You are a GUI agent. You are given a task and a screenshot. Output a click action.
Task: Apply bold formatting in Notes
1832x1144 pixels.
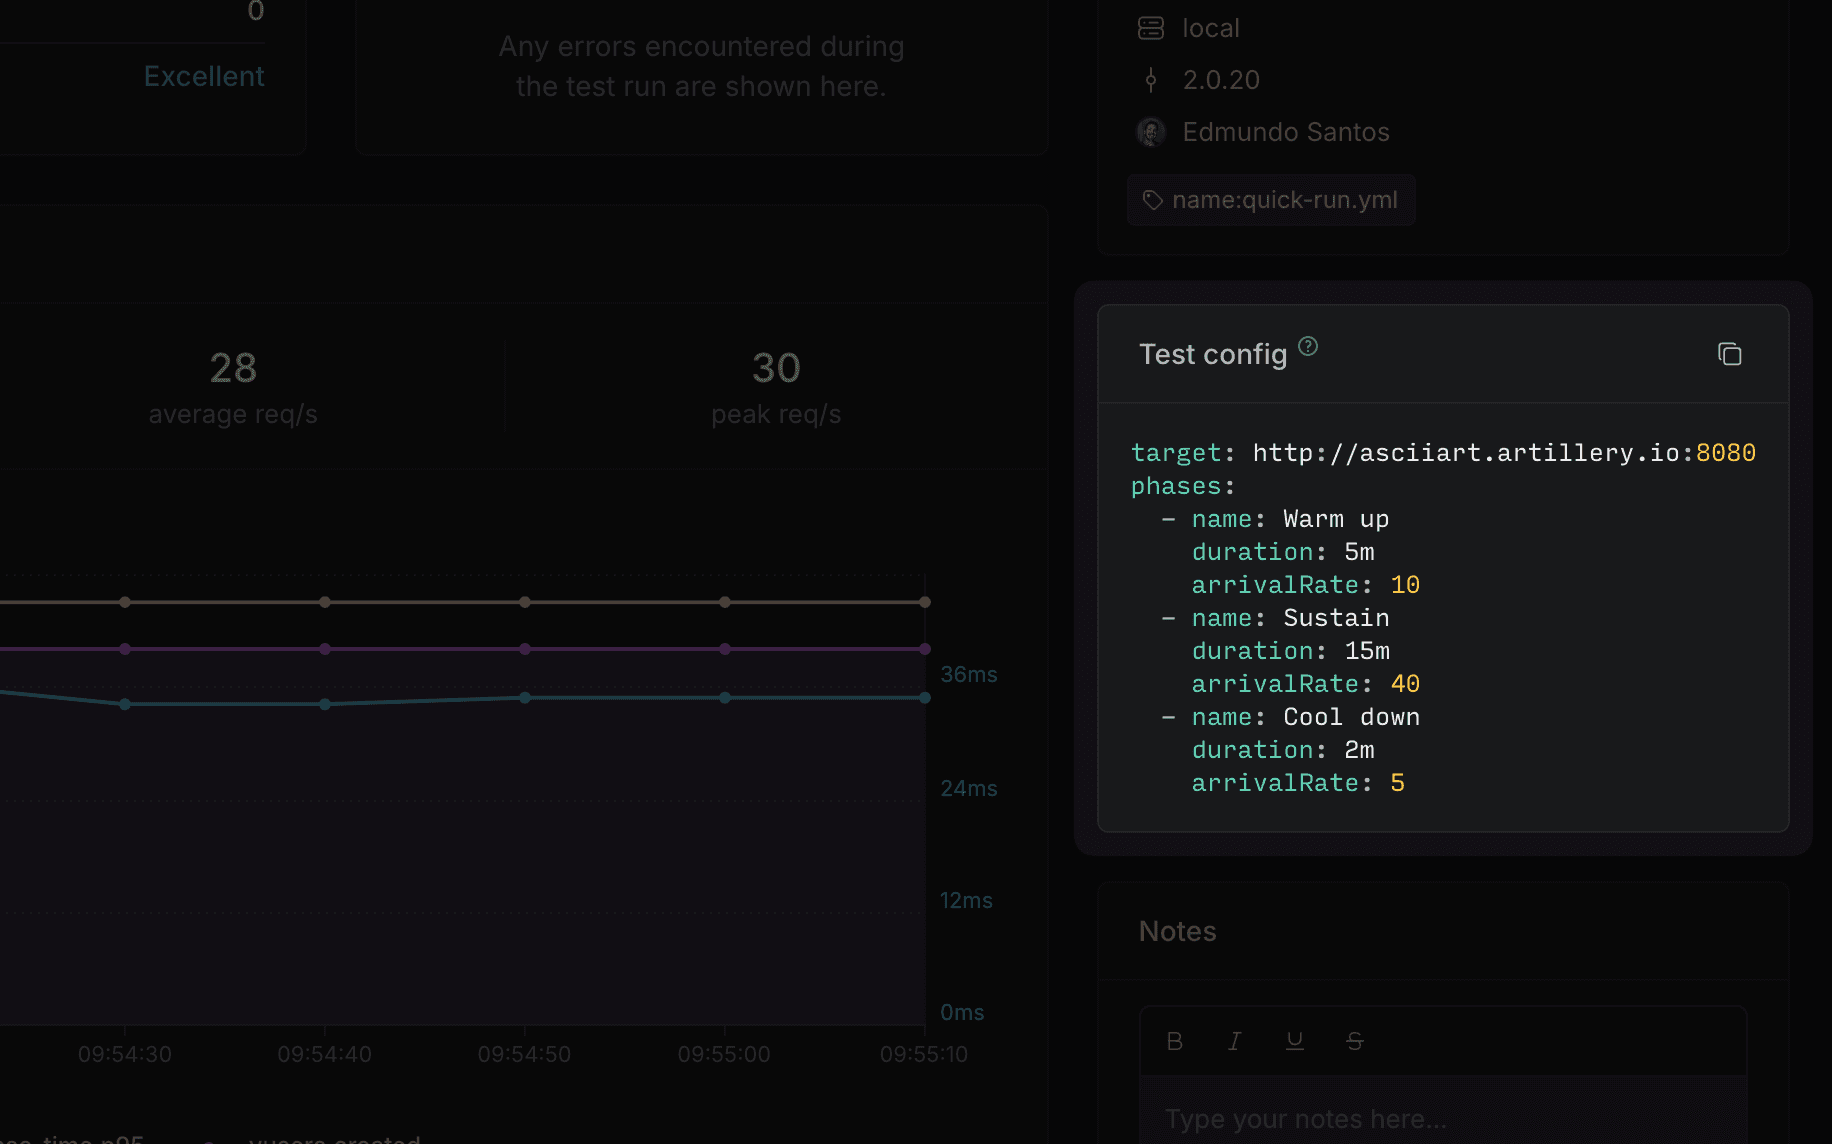[x=1175, y=1040]
